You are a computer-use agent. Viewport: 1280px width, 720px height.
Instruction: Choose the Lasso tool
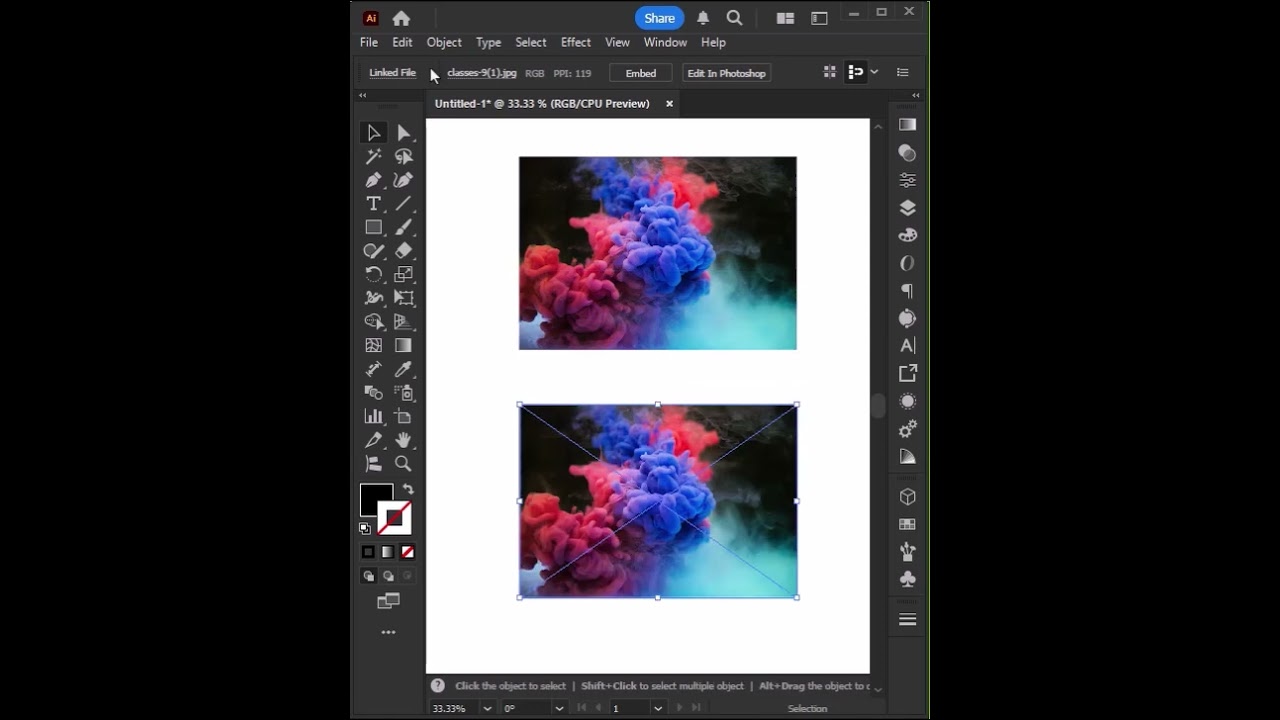(x=403, y=157)
